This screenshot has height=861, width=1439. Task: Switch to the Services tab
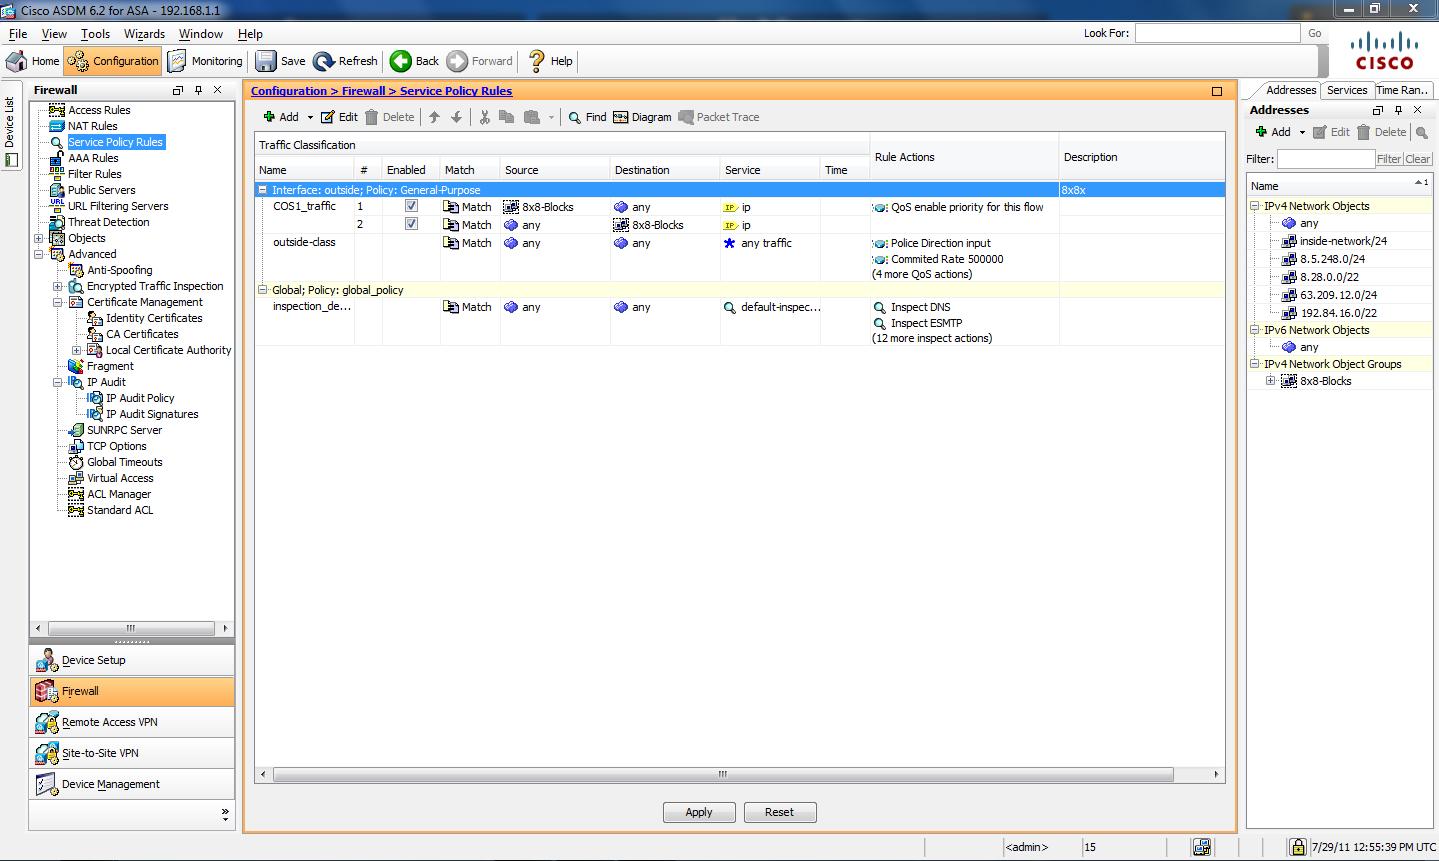pos(1347,90)
